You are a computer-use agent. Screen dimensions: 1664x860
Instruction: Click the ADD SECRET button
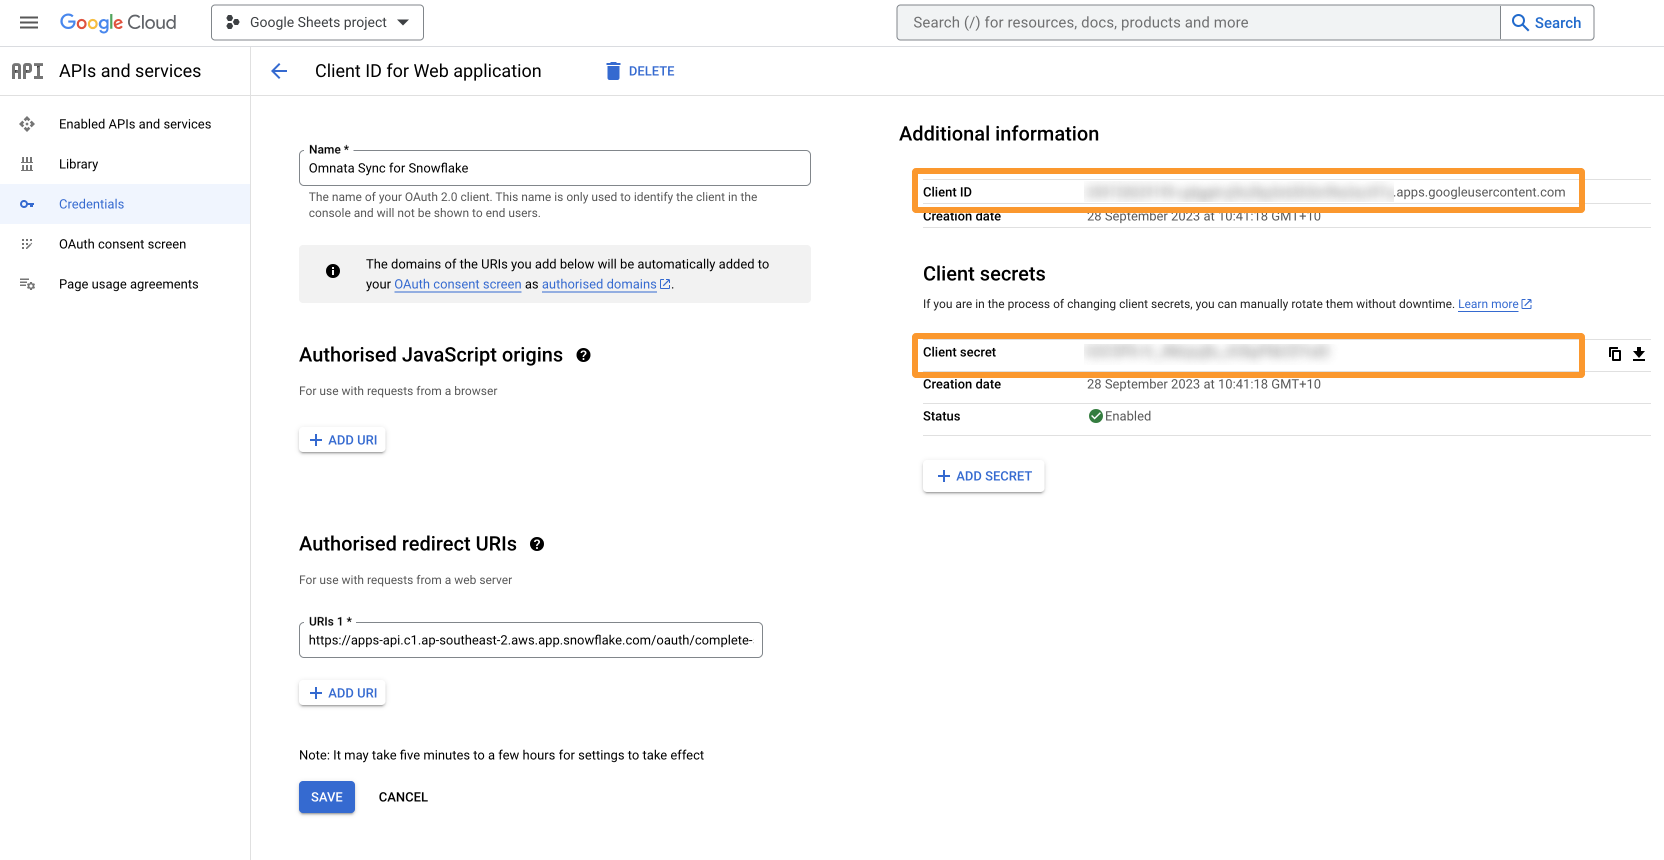(x=983, y=476)
